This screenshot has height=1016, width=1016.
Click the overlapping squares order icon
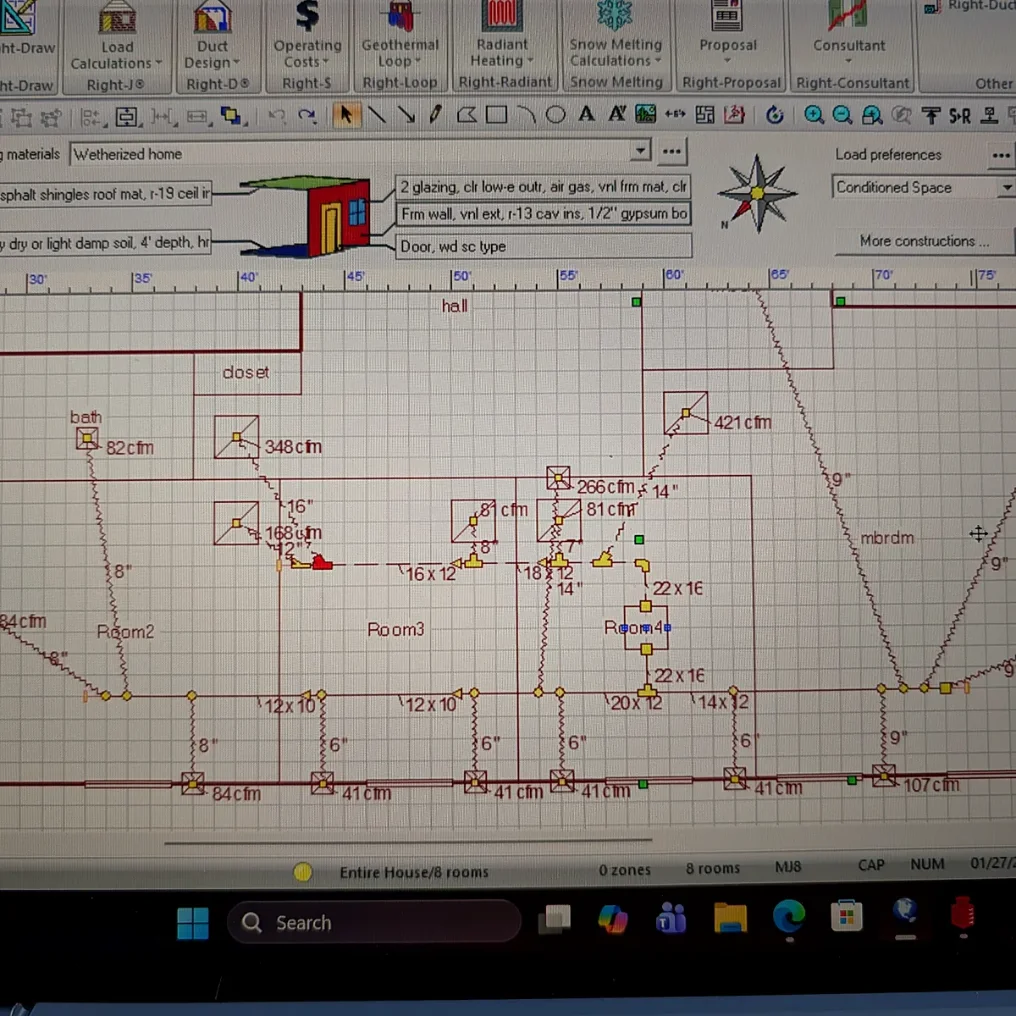point(231,117)
